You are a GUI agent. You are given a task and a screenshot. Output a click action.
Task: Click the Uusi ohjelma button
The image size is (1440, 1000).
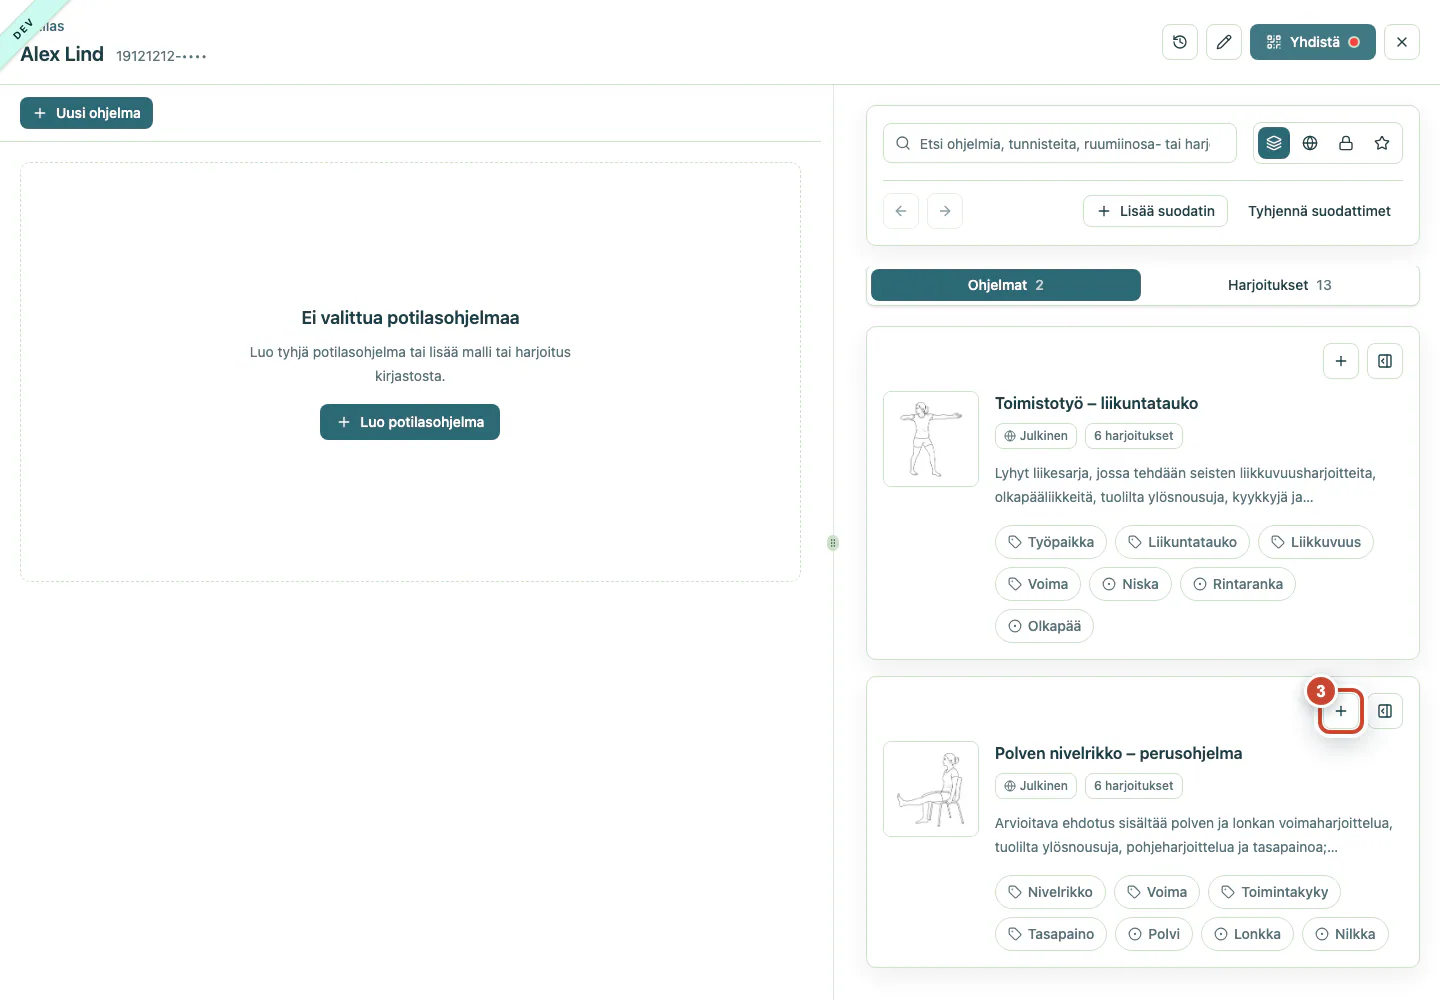click(x=86, y=113)
